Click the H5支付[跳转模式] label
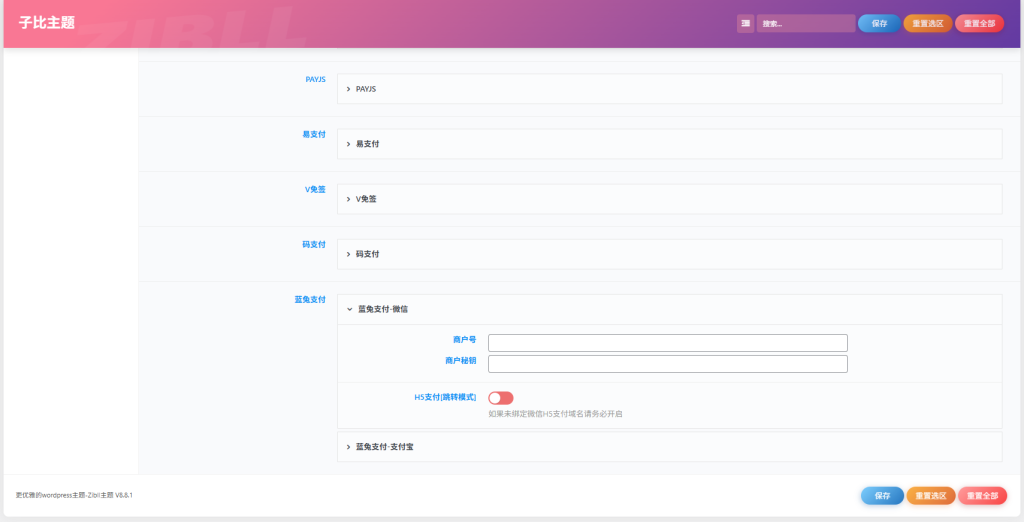 point(445,397)
